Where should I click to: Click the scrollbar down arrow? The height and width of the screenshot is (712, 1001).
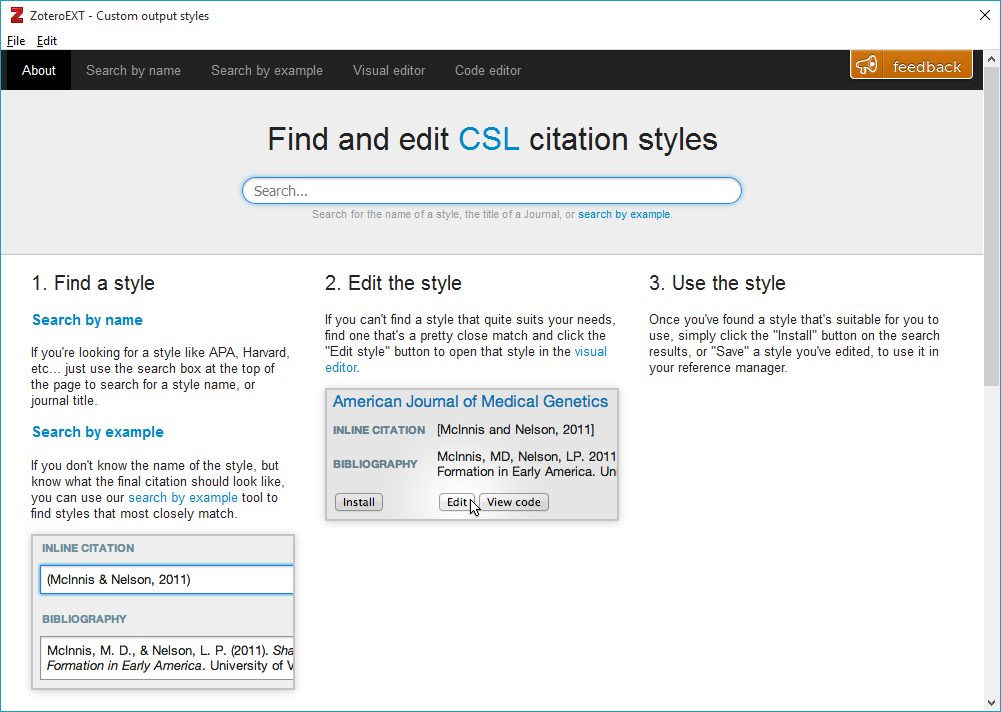[x=991, y=703]
